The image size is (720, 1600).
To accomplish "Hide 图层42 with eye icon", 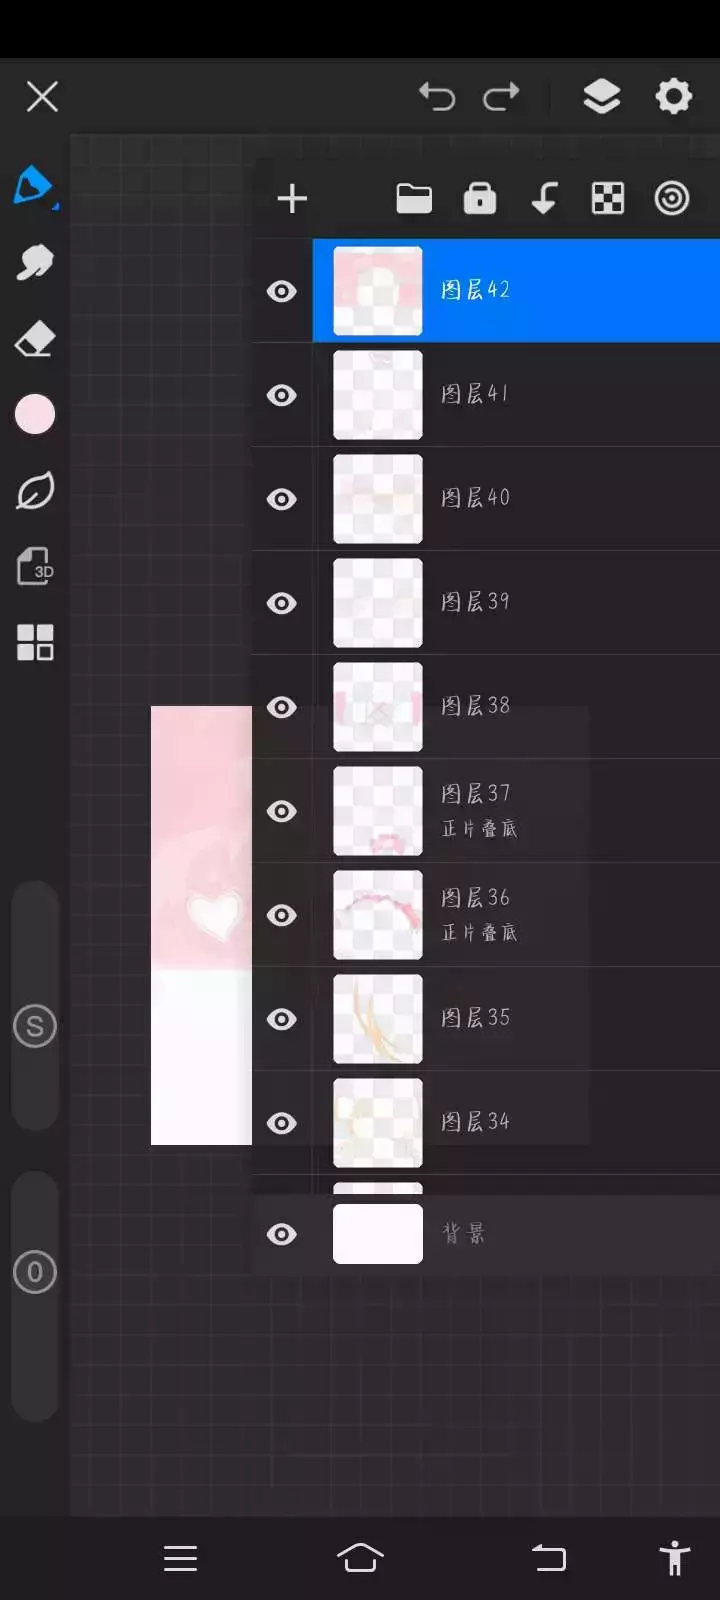I will click(282, 291).
